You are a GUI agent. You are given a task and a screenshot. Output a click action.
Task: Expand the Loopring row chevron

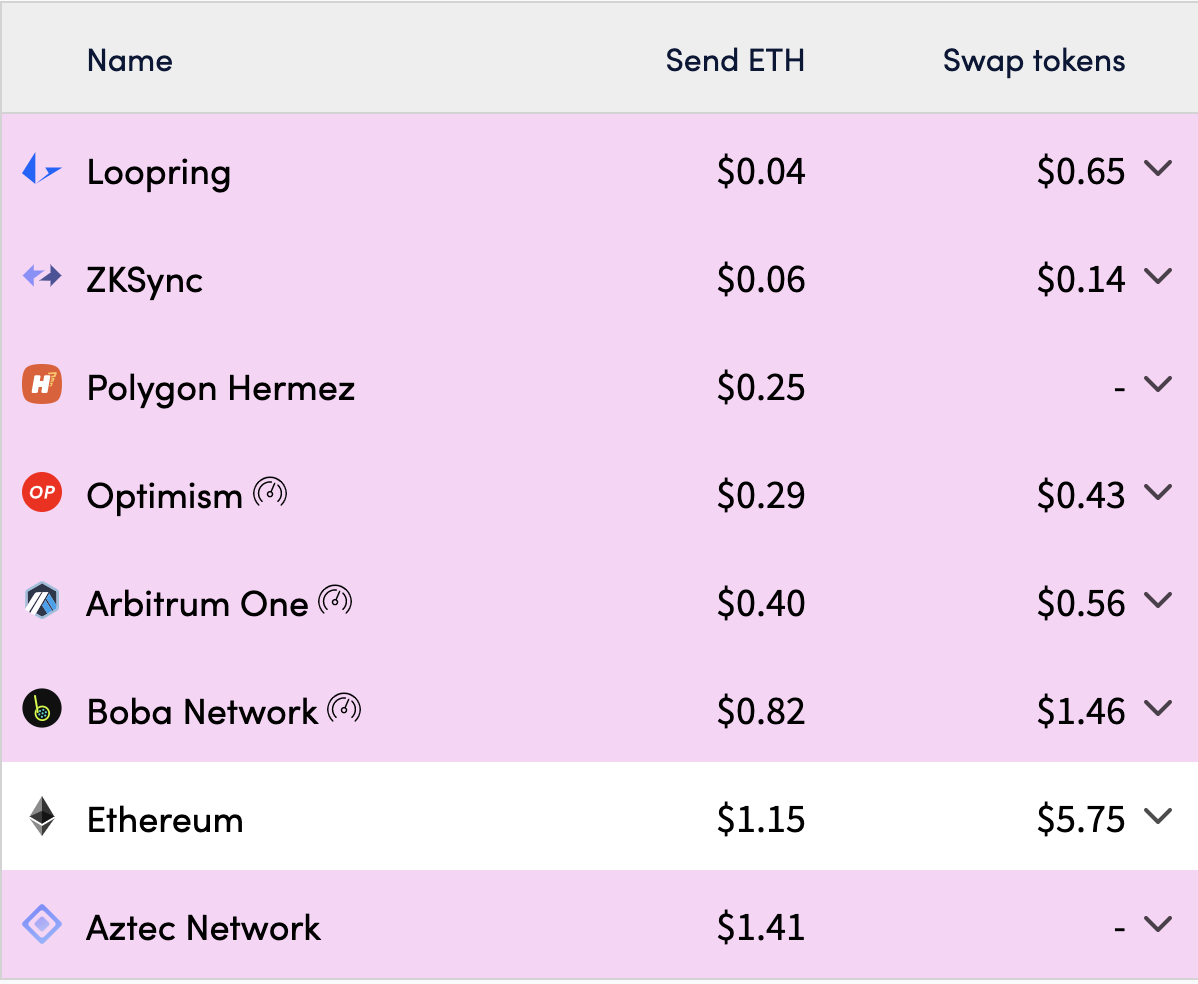pyautogui.click(x=1158, y=168)
